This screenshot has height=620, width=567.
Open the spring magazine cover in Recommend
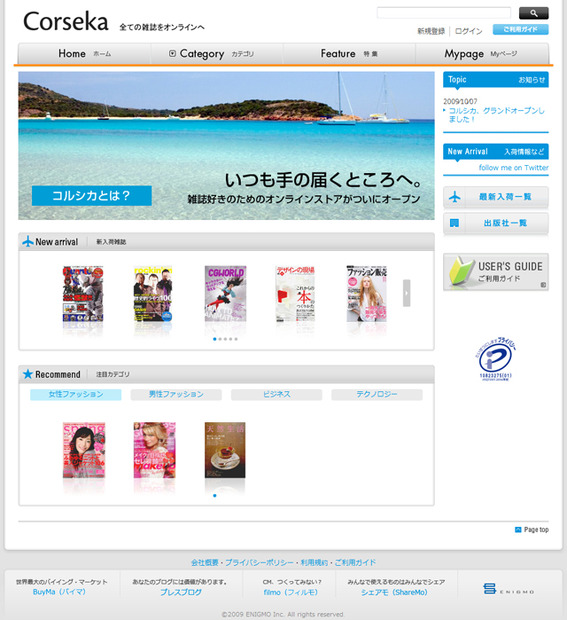pyautogui.click(x=84, y=450)
